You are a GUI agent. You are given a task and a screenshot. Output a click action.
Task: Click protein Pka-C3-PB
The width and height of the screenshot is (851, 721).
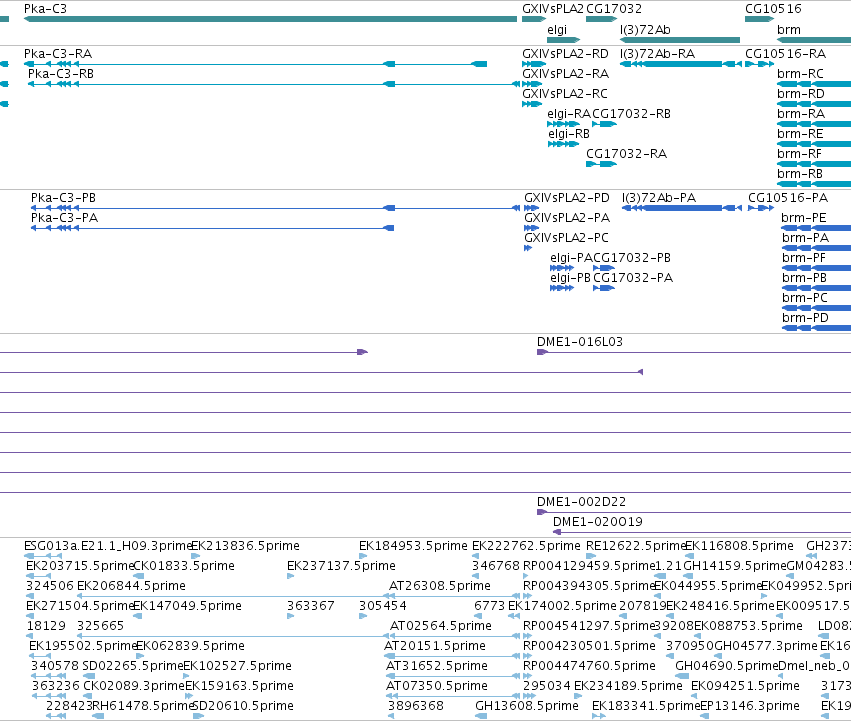coord(275,208)
